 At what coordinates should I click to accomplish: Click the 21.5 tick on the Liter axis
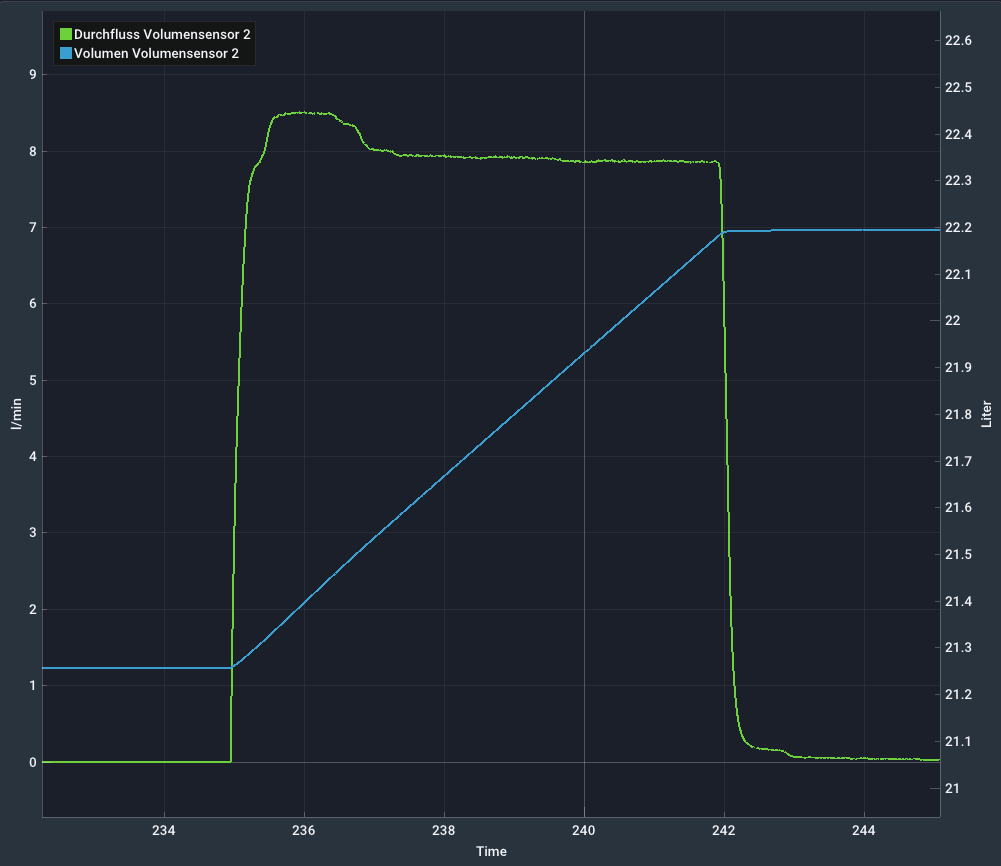click(958, 555)
